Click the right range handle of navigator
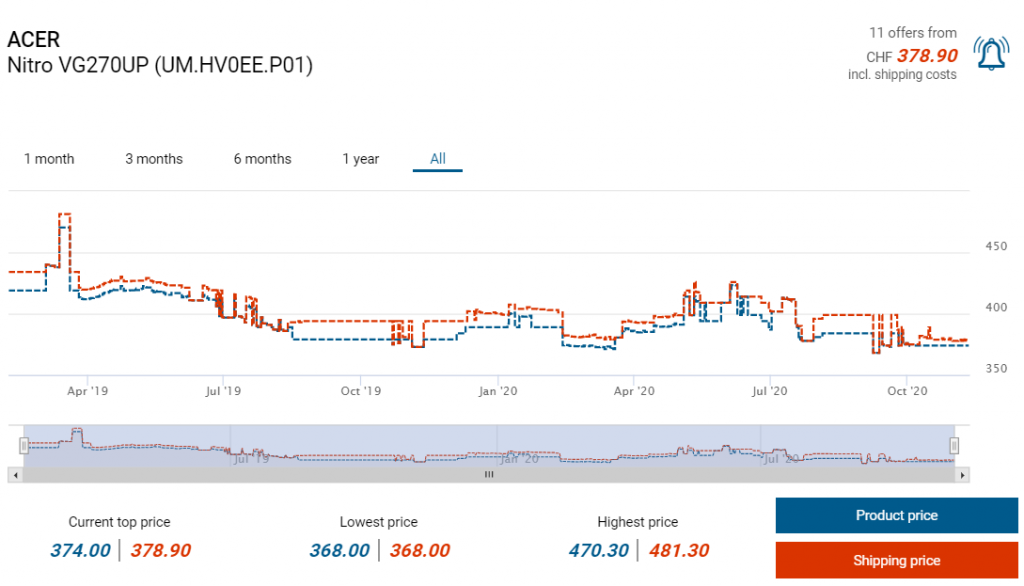Screen dimensions: 1024x586 click(x=954, y=445)
